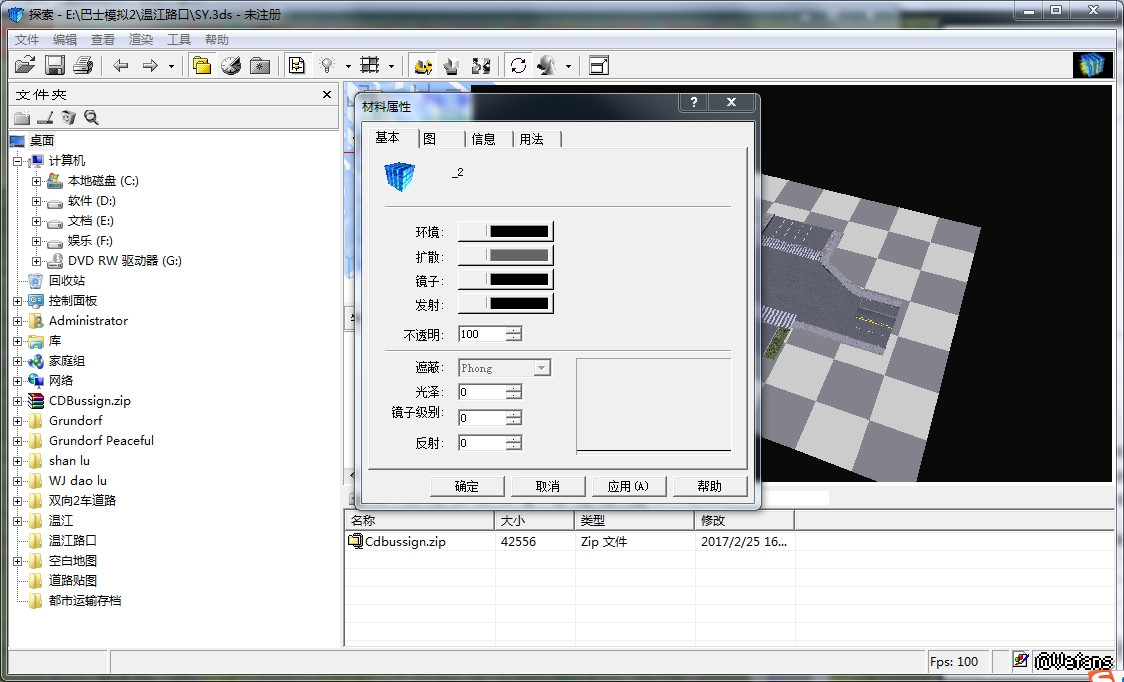This screenshot has width=1124, height=682.
Task: Toggle the folders panel toolbar button
Action: click(202, 66)
